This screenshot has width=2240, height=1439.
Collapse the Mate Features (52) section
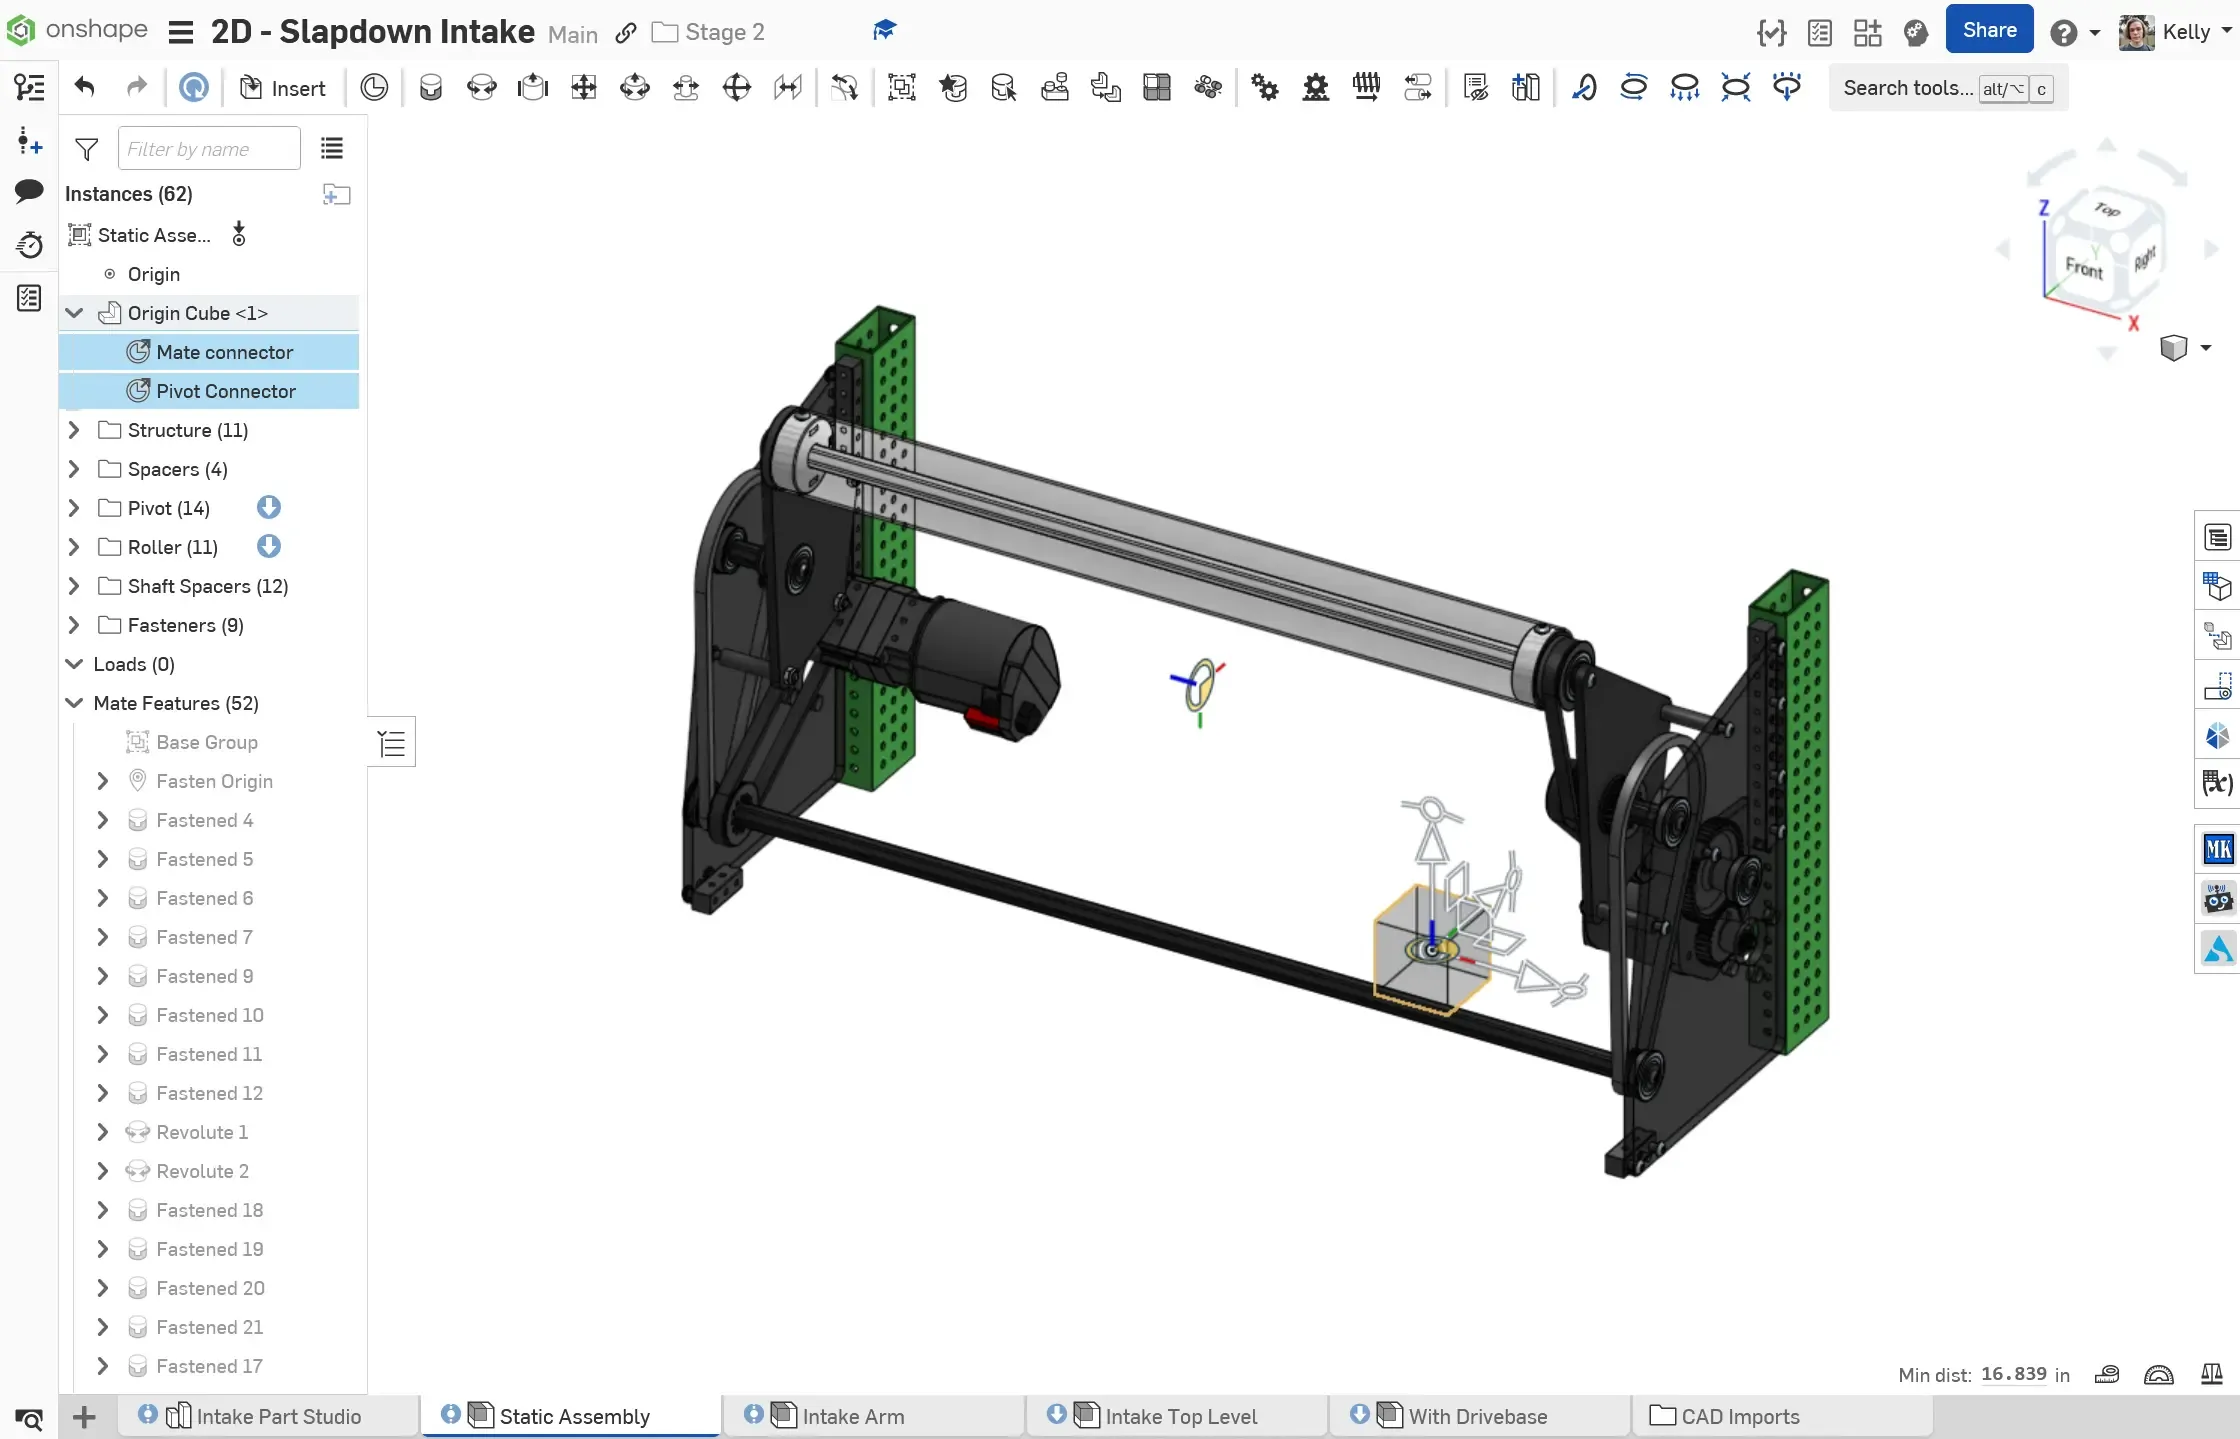click(74, 703)
